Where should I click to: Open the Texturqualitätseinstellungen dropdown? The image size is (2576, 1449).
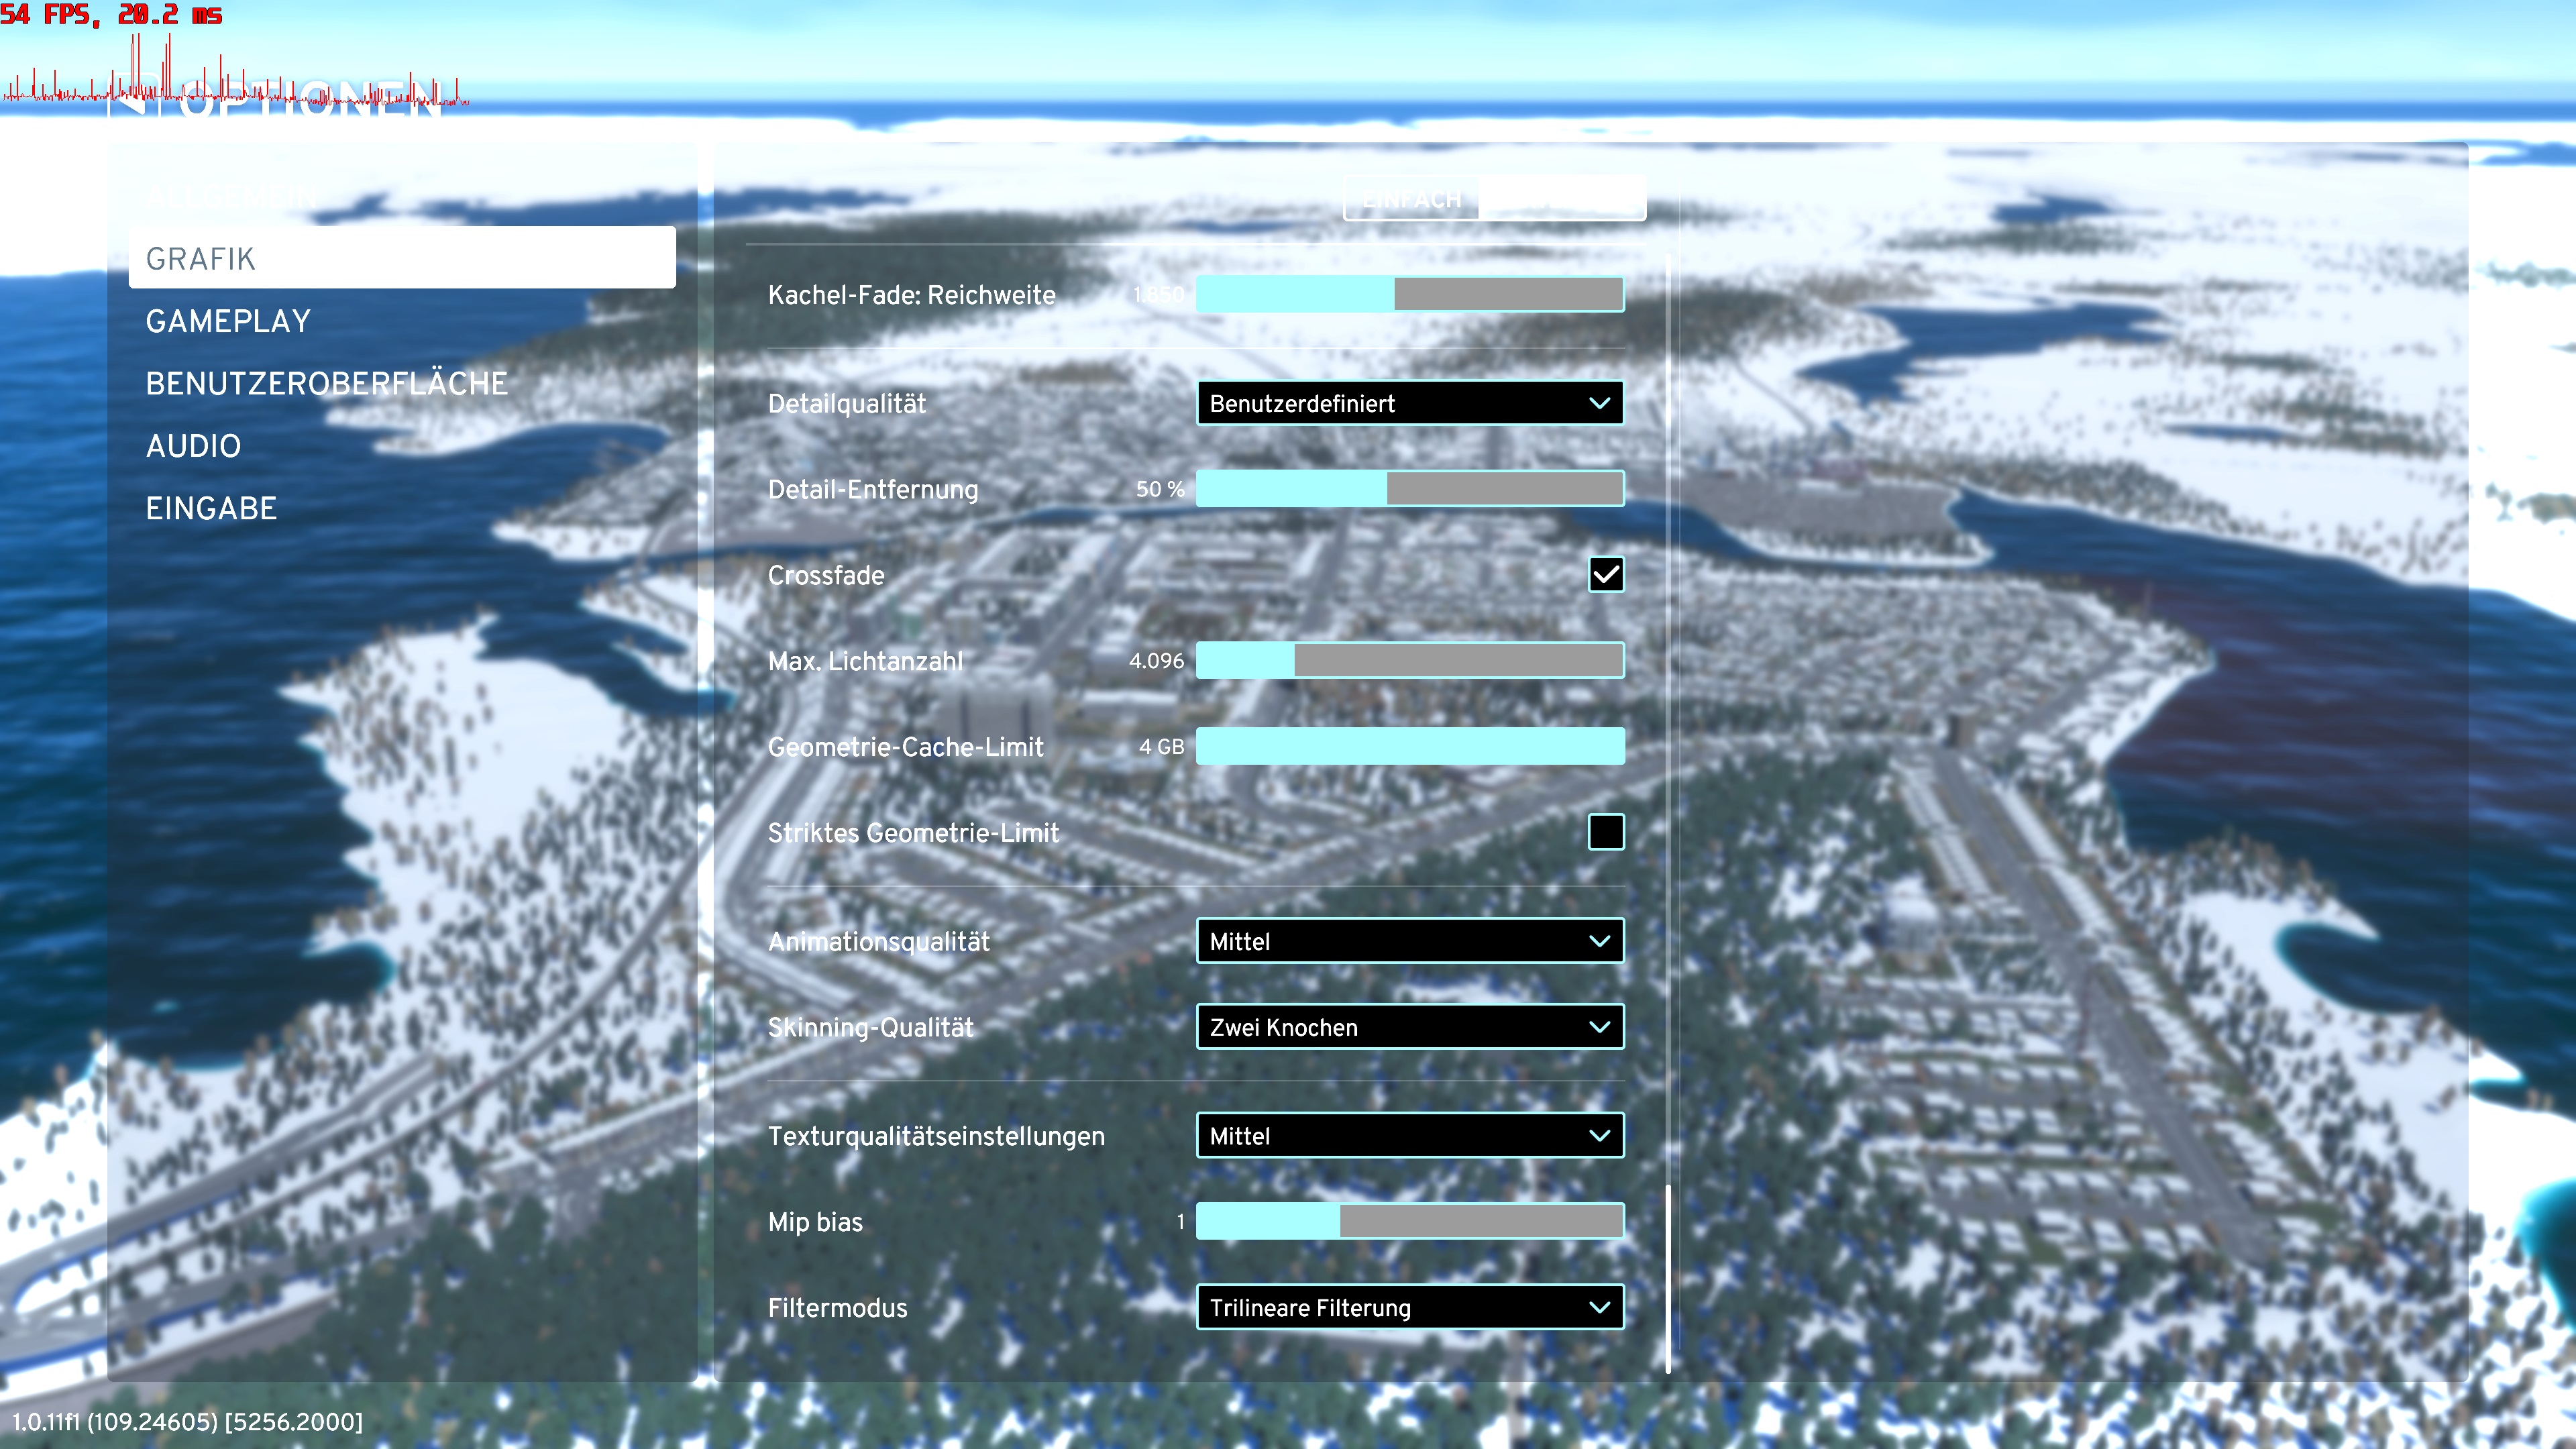click(1409, 1136)
